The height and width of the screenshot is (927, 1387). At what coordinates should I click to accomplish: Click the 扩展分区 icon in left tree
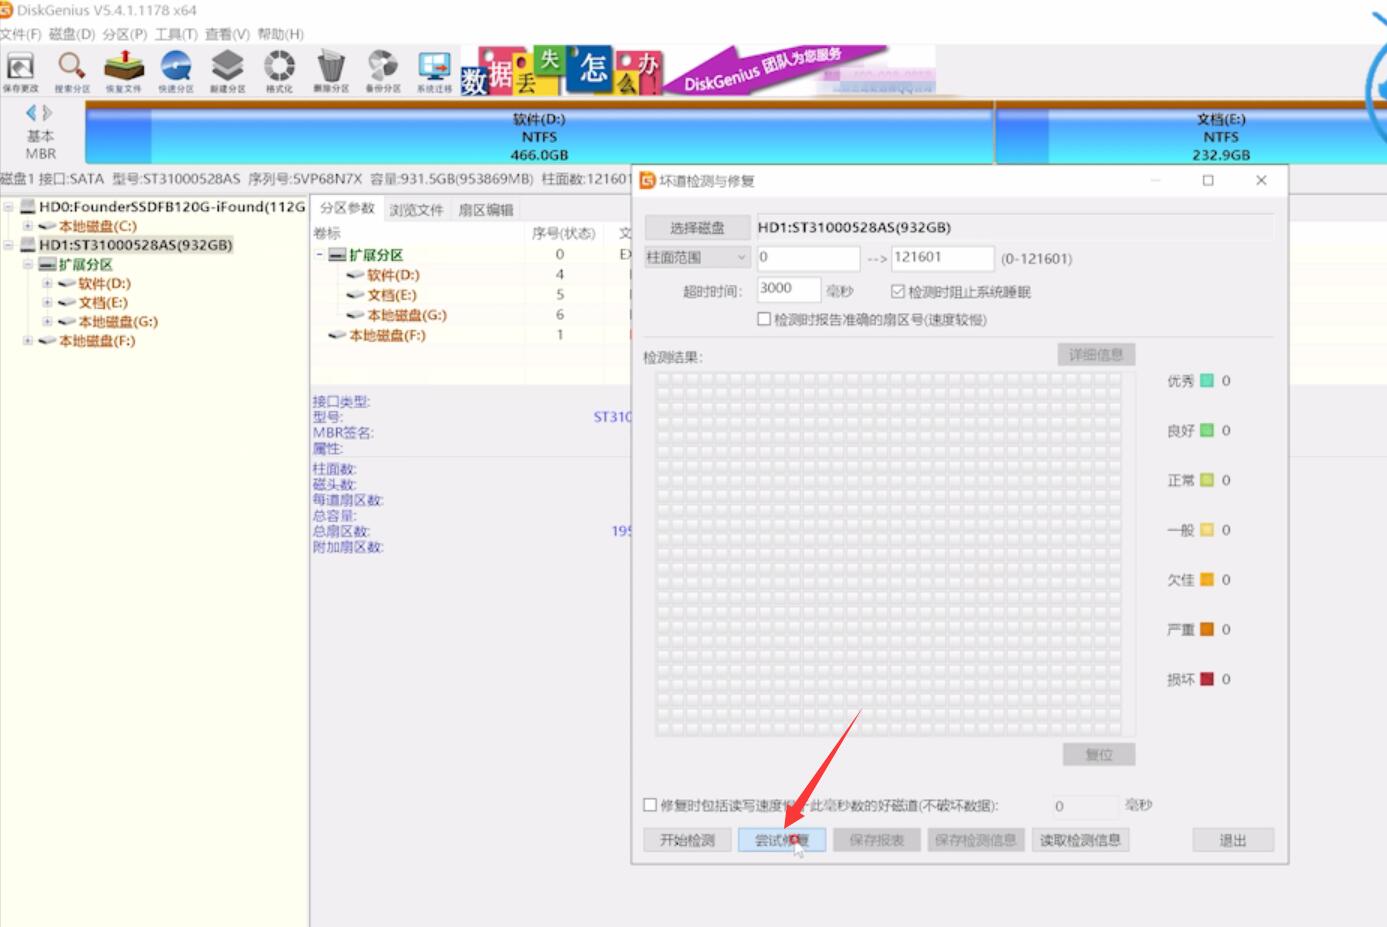coord(47,265)
